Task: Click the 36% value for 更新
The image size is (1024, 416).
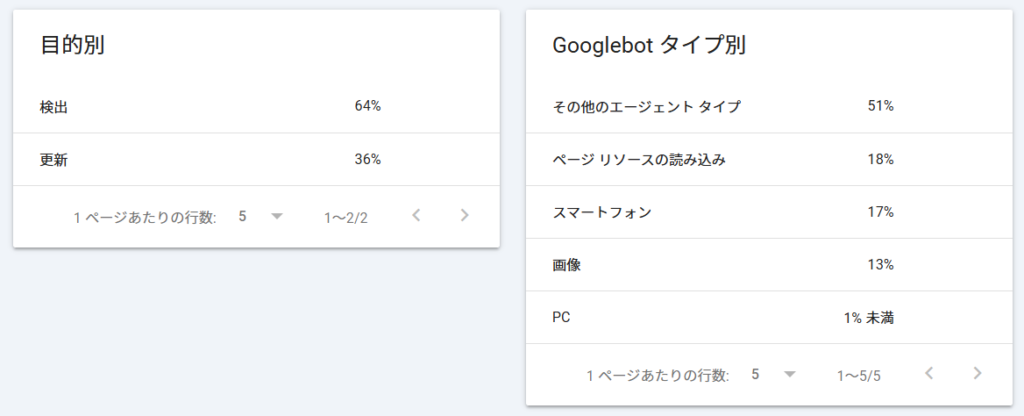Action: pos(367,159)
